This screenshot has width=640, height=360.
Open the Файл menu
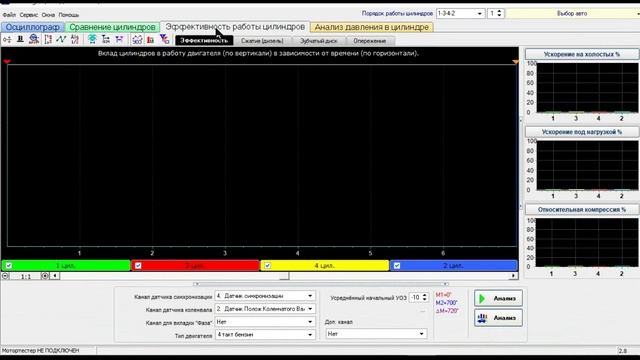coord(9,15)
